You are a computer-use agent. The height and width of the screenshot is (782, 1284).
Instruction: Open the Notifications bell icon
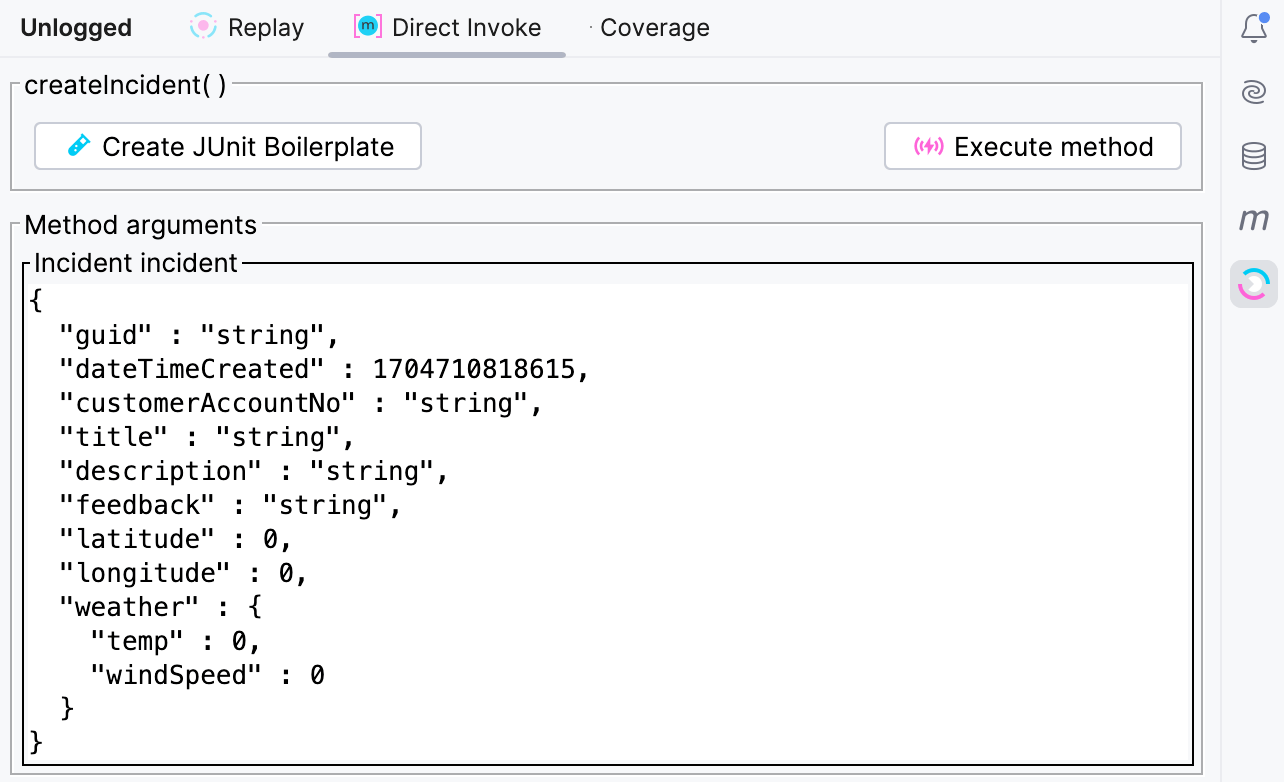1254,28
